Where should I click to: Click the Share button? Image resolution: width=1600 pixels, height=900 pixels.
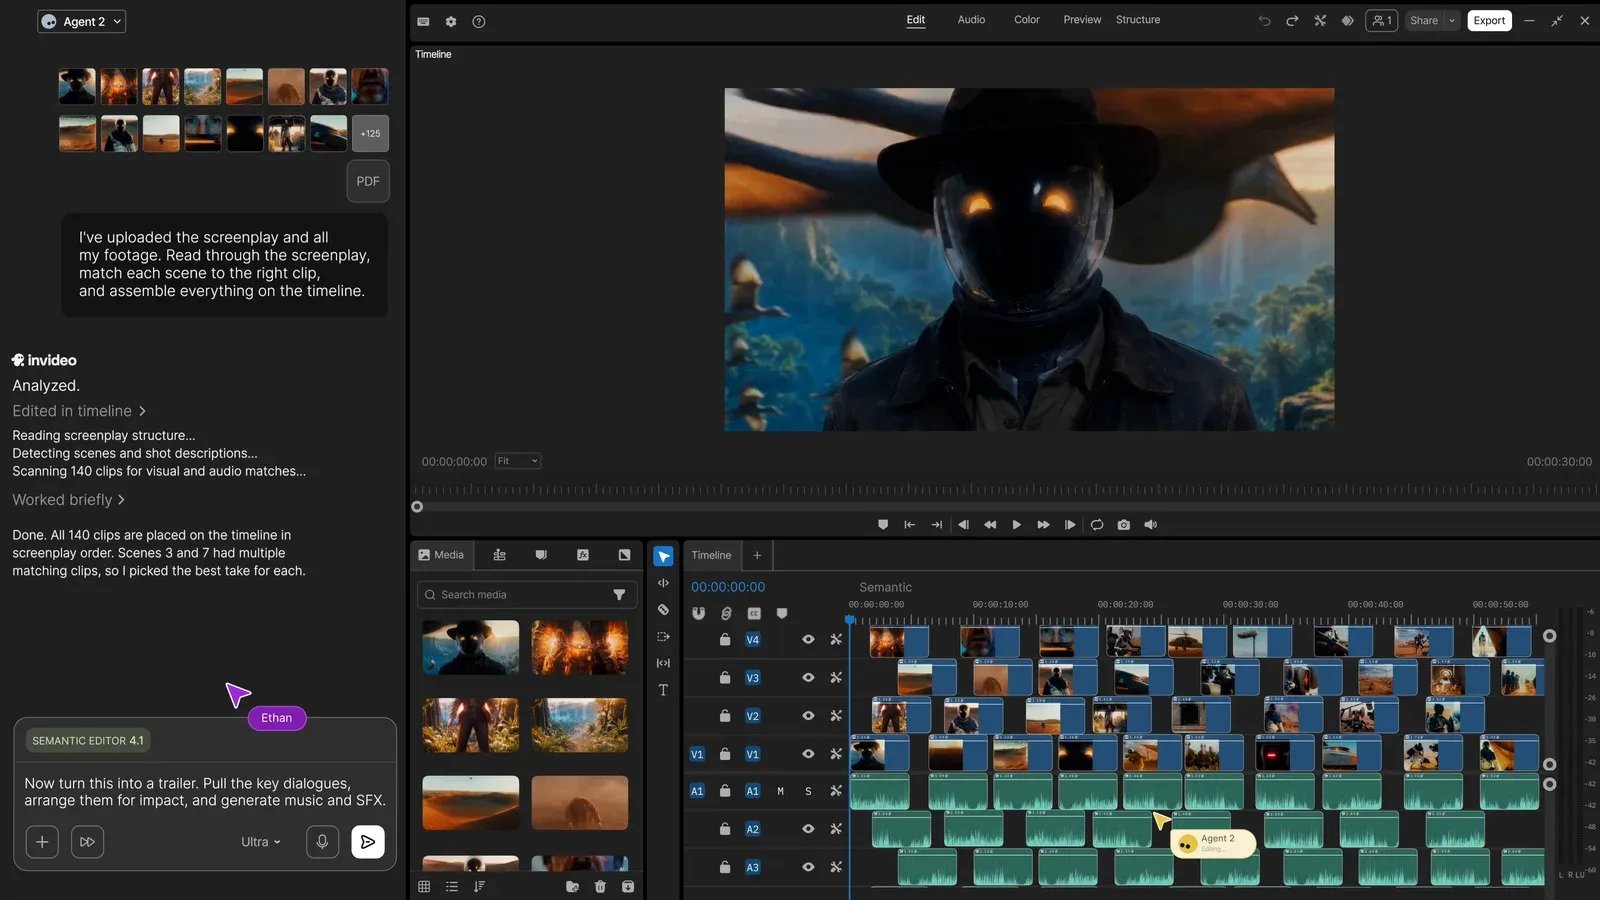[1423, 21]
